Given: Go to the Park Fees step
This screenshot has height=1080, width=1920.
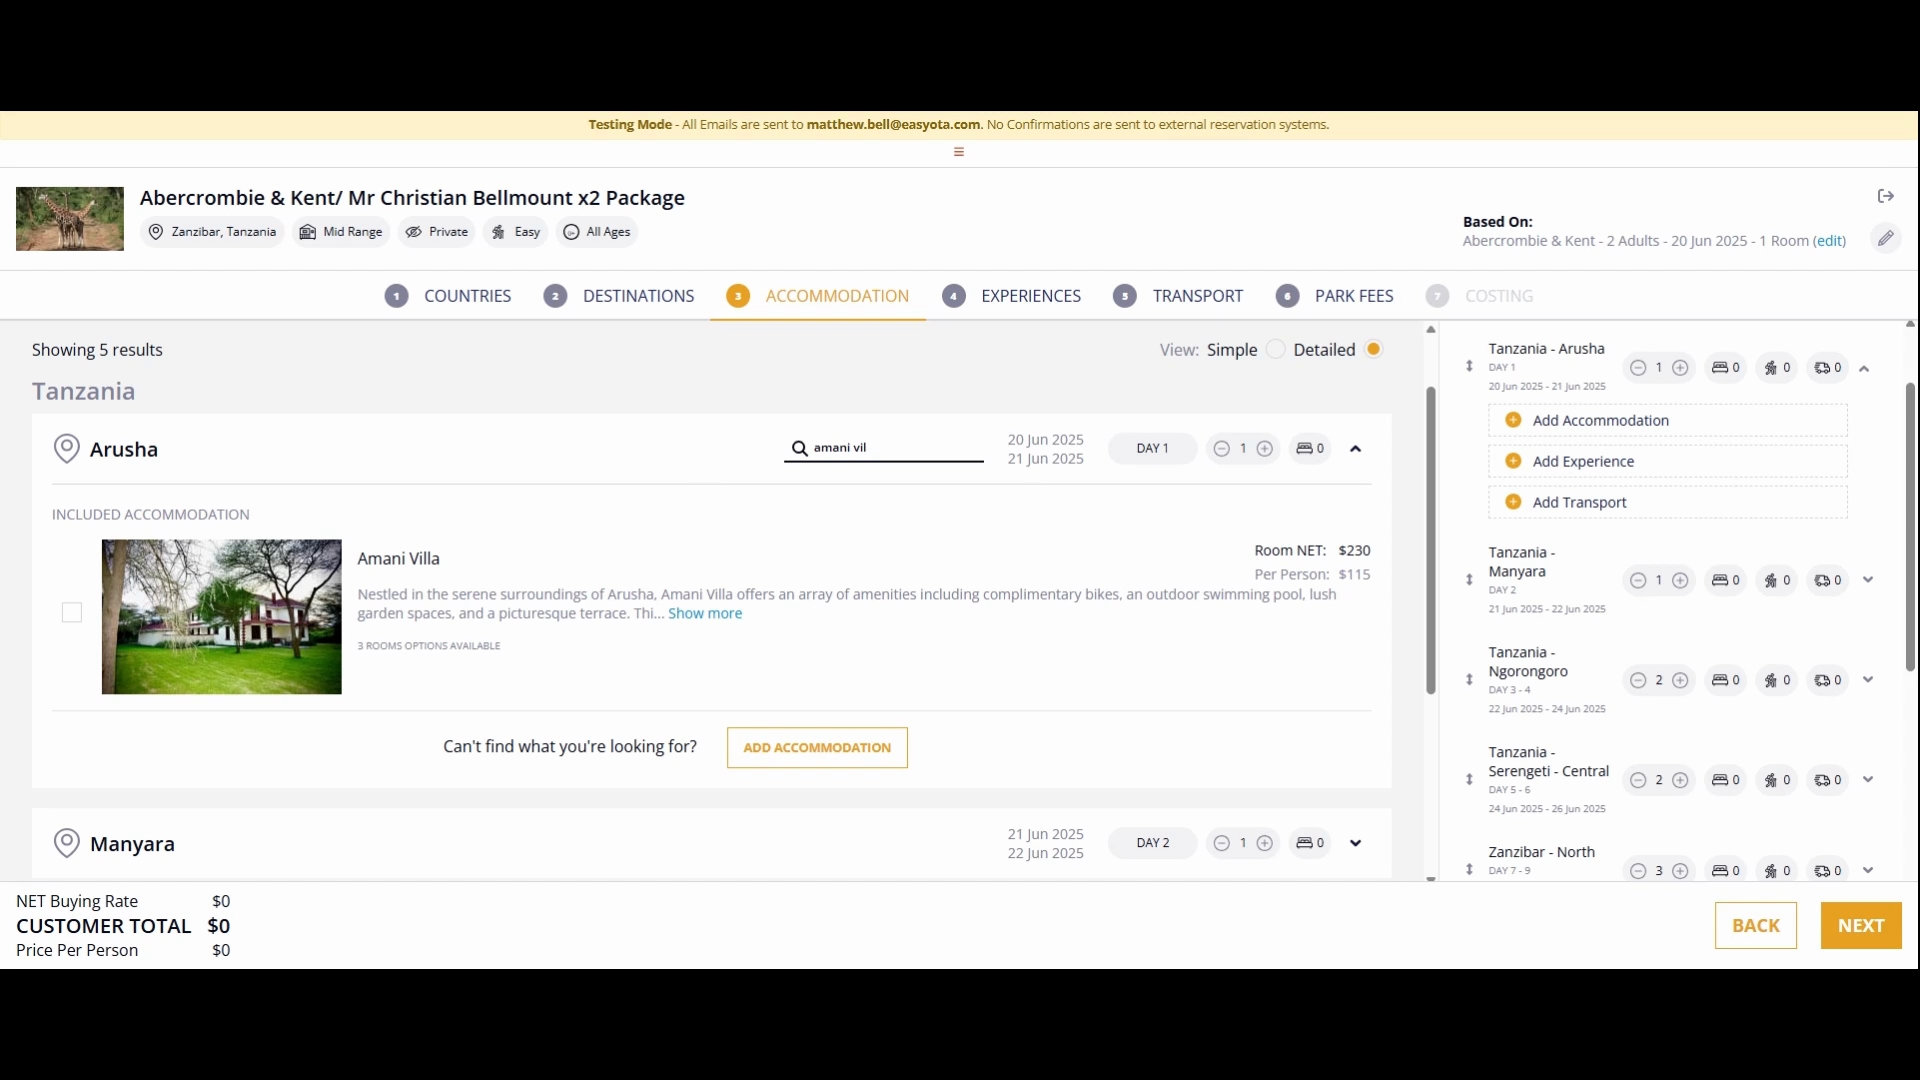Looking at the screenshot, I should click(x=1335, y=296).
